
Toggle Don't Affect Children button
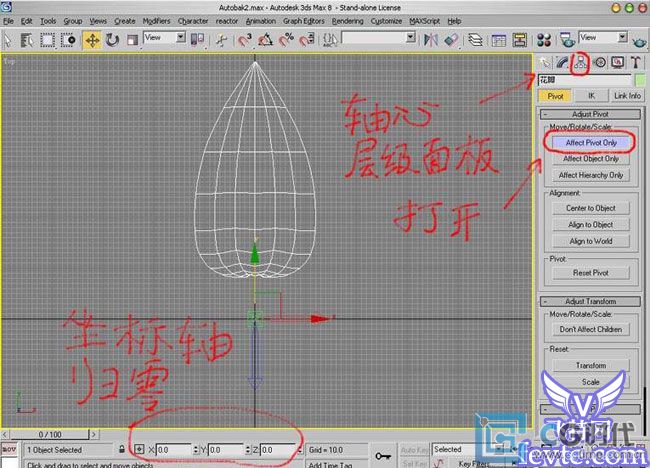coord(590,329)
